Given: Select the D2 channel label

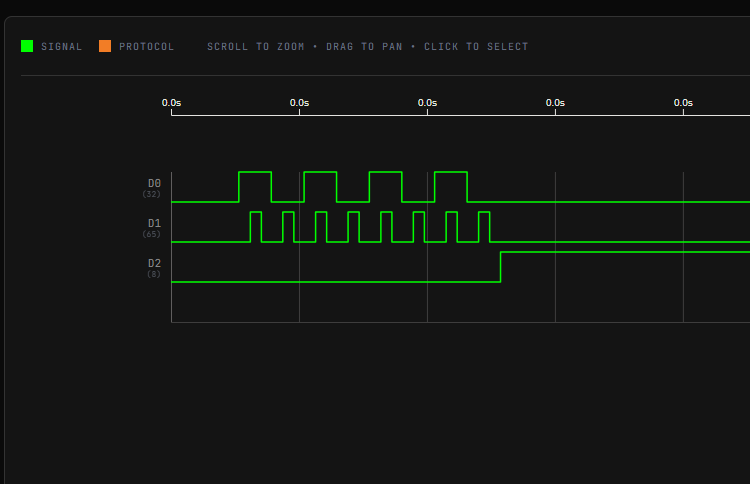Looking at the screenshot, I should (154, 263).
